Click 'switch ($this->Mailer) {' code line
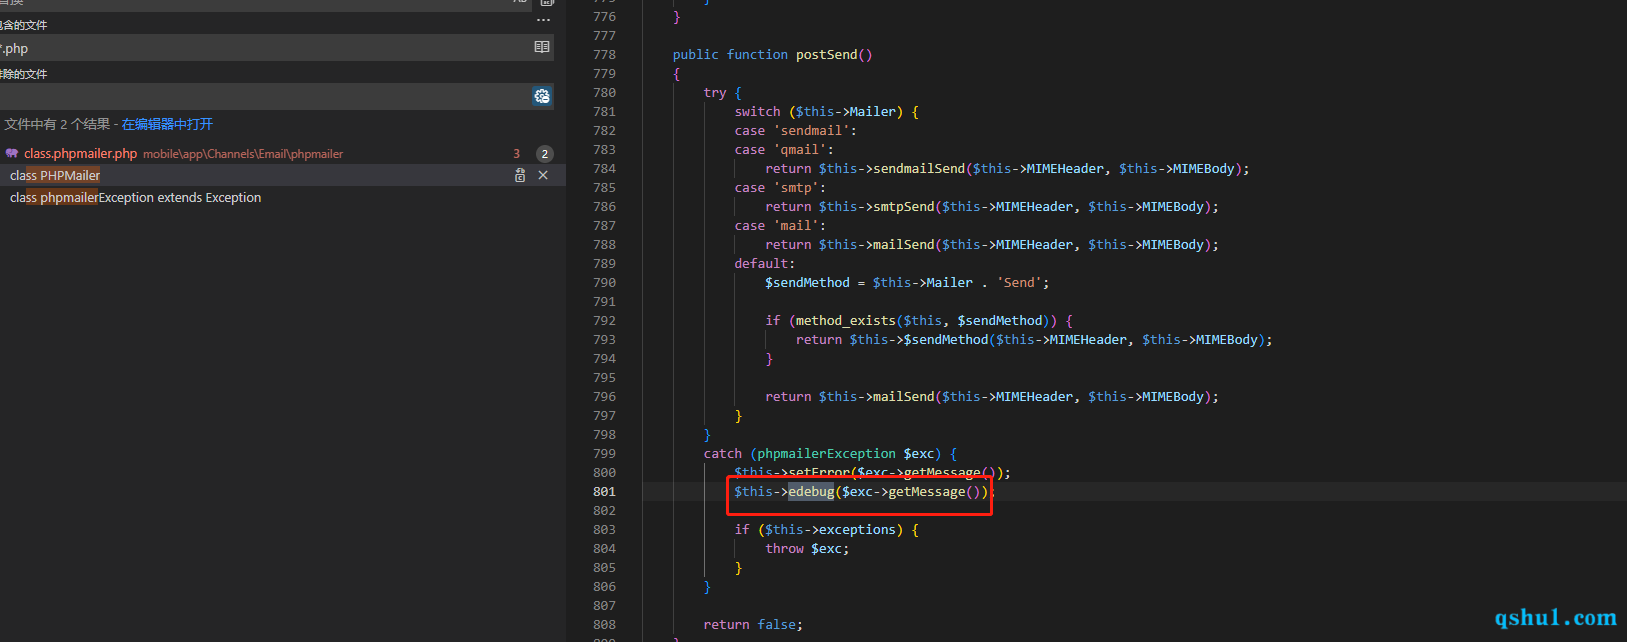The height and width of the screenshot is (642, 1627). pos(827,111)
